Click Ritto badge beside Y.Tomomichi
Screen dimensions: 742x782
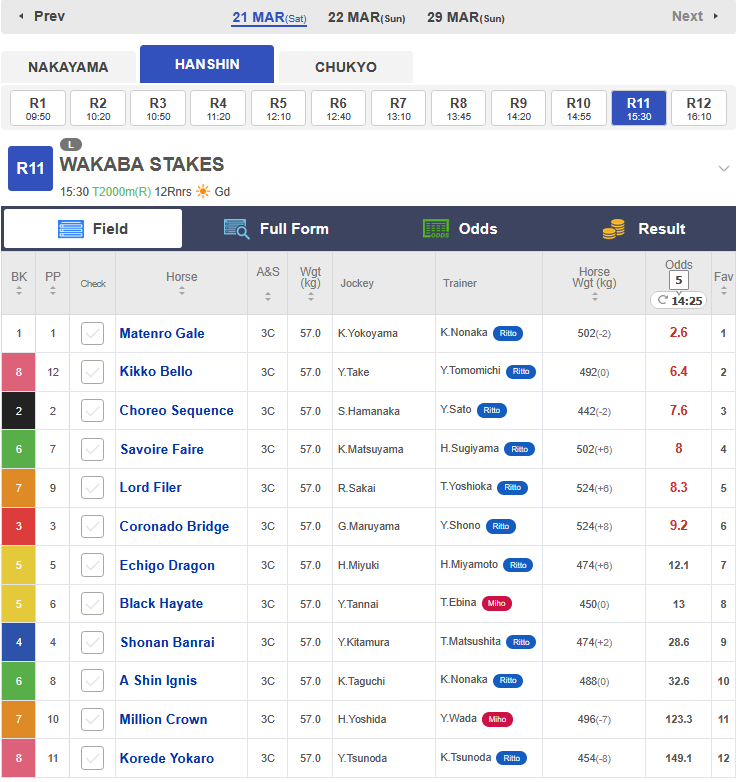[x=521, y=372]
